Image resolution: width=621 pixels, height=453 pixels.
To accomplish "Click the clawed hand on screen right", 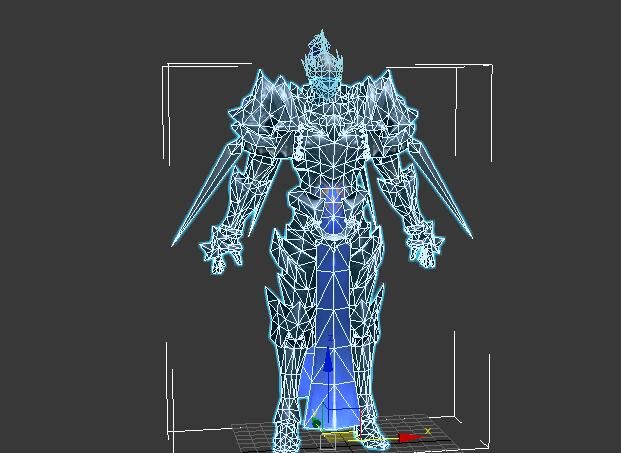I will (x=424, y=243).
